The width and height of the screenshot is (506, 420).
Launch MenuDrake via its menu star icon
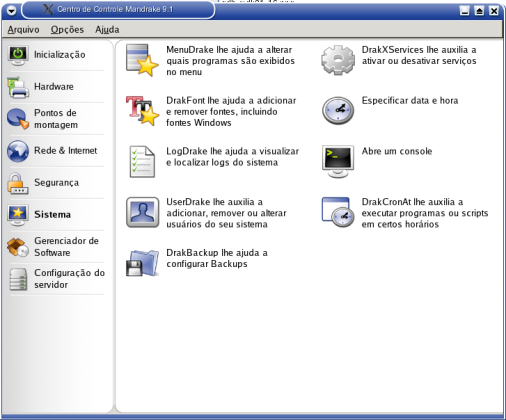[x=142, y=60]
